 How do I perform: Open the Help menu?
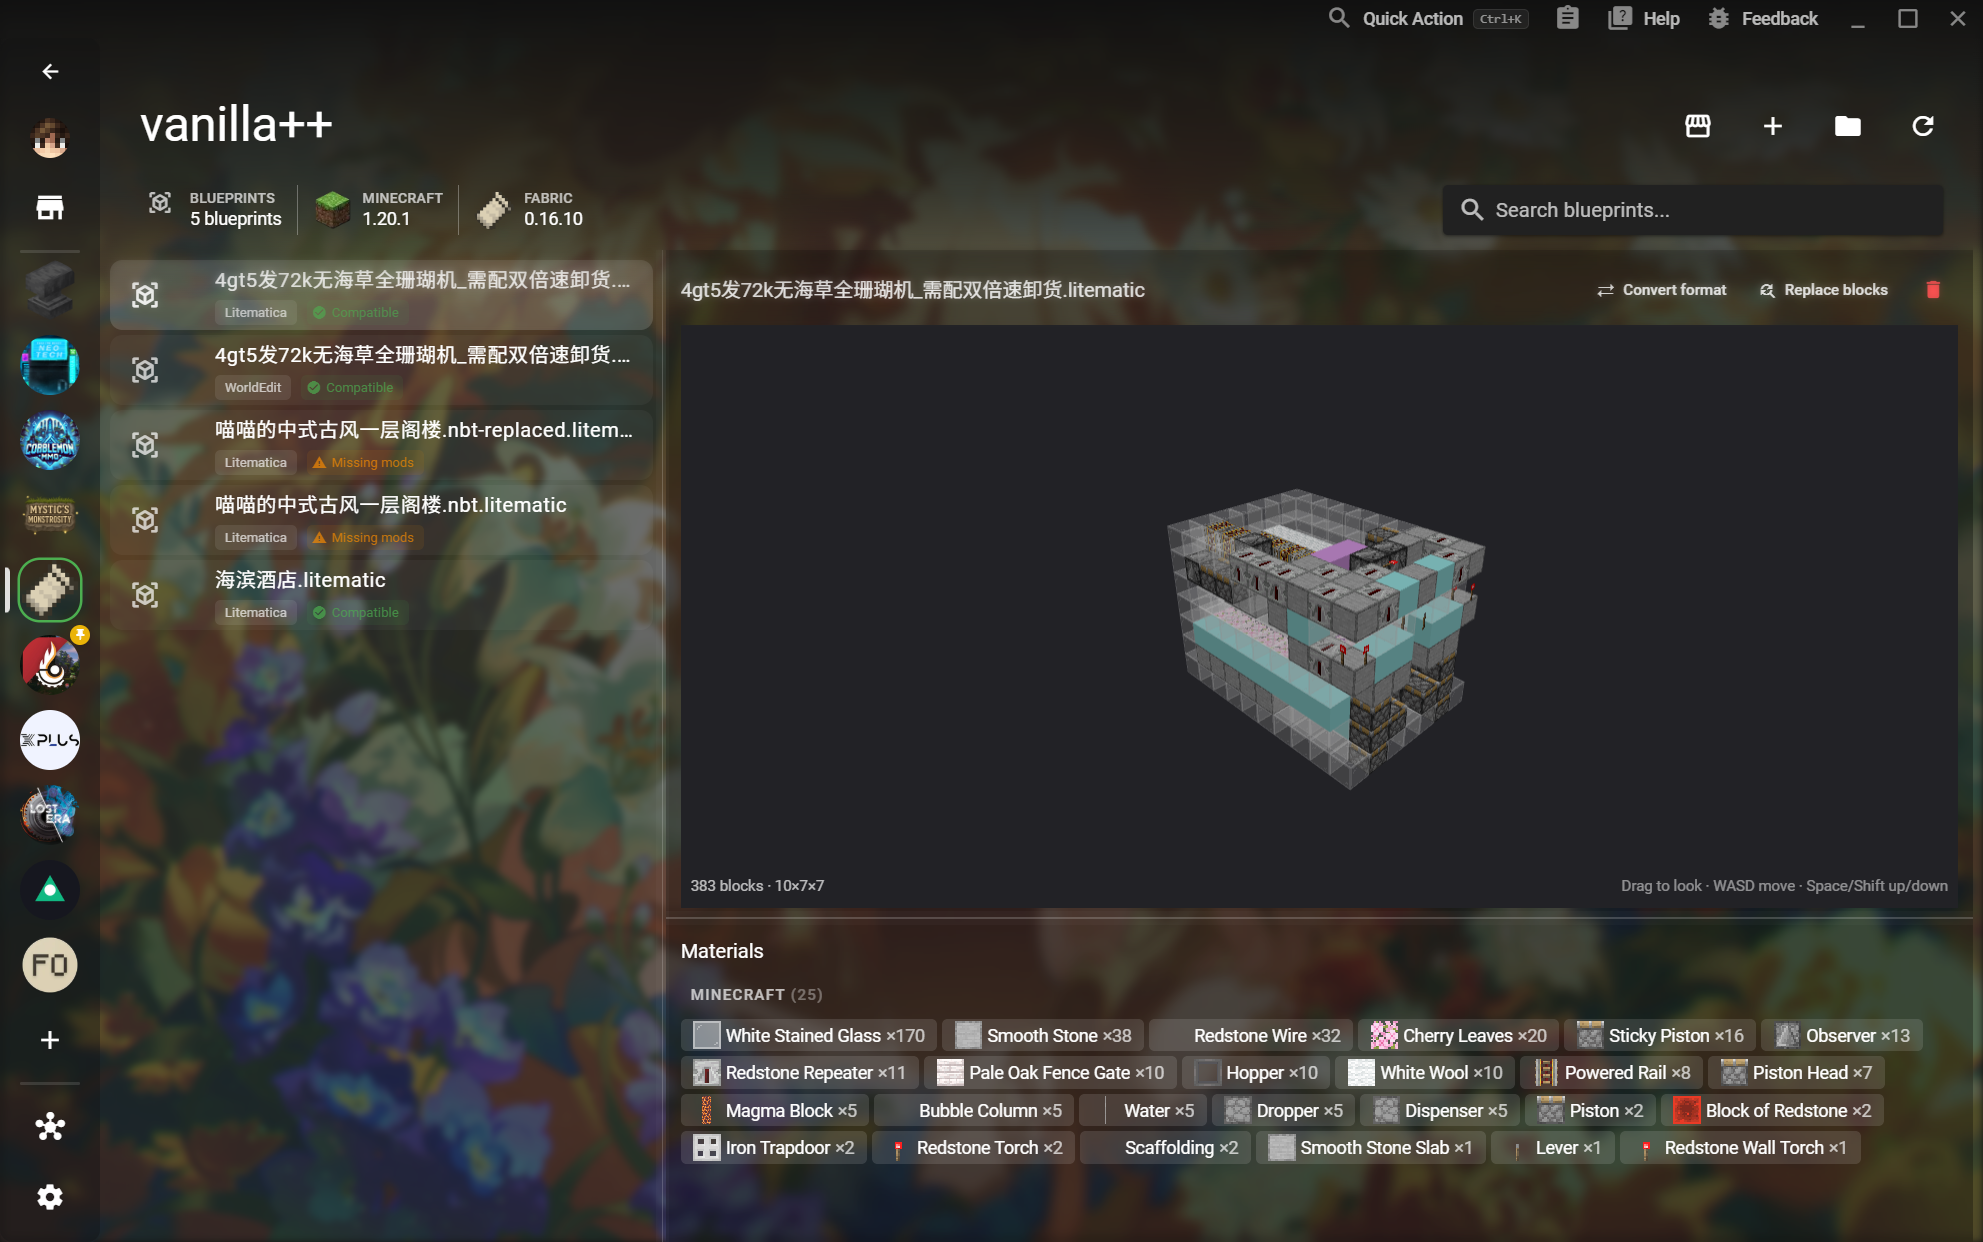1645,18
